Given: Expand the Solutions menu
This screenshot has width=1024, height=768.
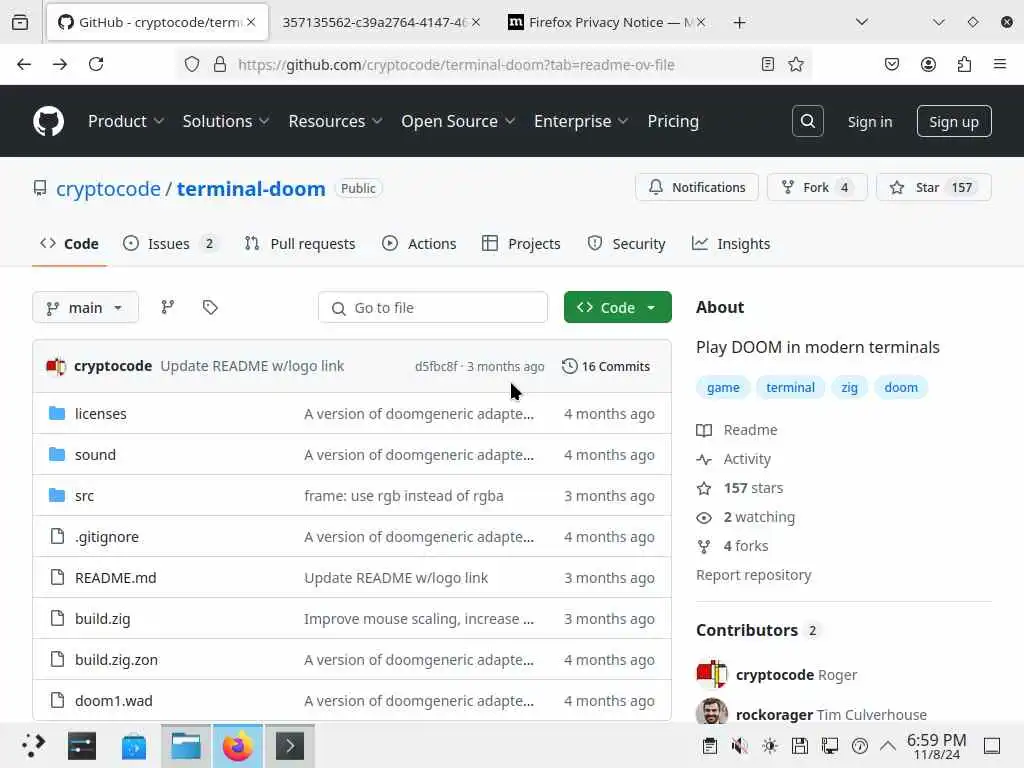Looking at the screenshot, I should pos(225,121).
